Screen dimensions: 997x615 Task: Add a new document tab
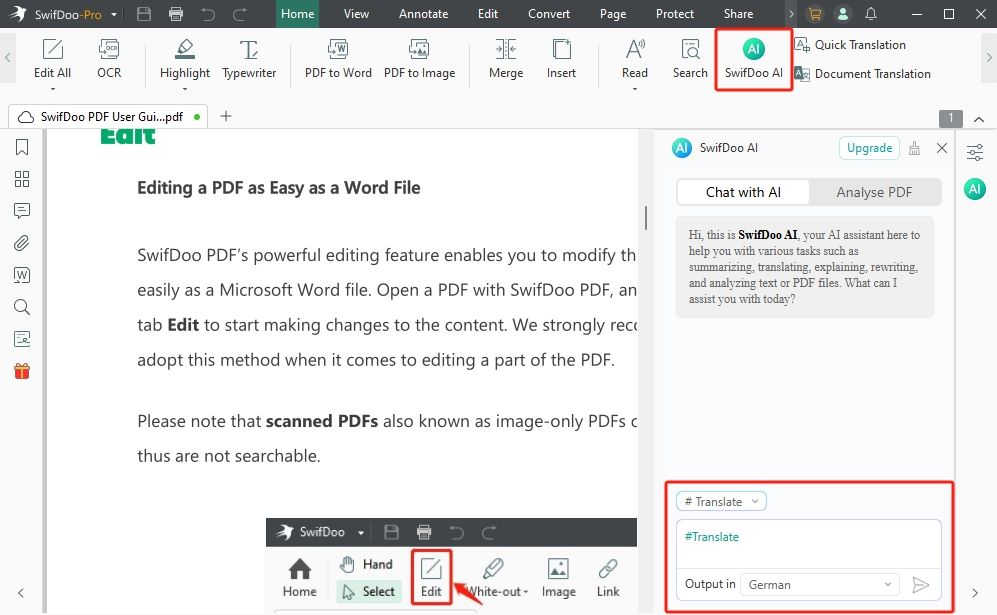pos(226,116)
